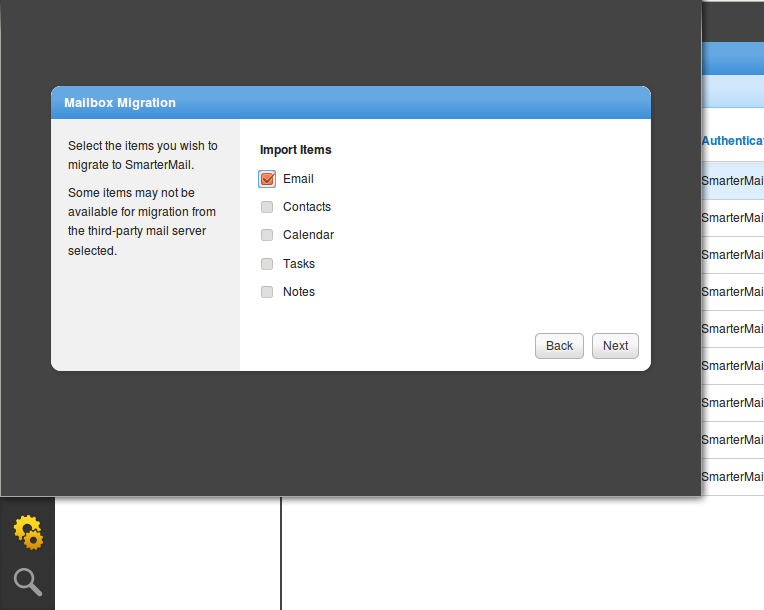The width and height of the screenshot is (764, 610).
Task: Click the Mailbox Migration dialog title
Action: coord(120,103)
